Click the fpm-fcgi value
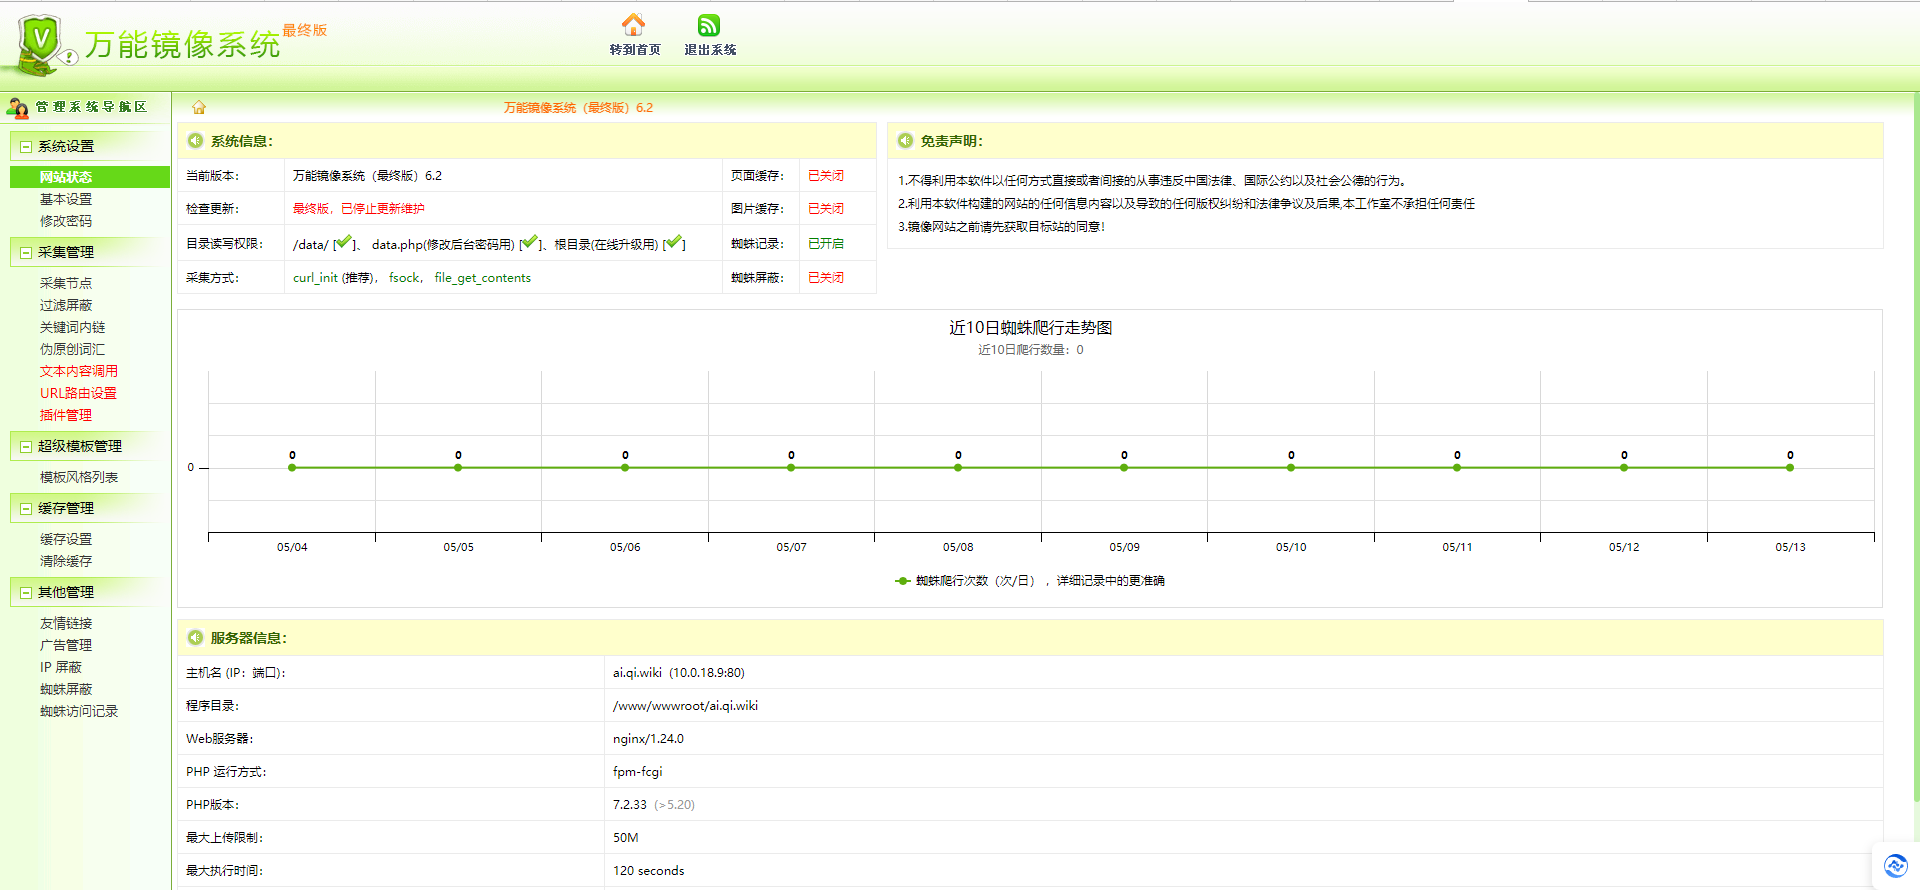Viewport: 1920px width, 890px height. click(638, 771)
